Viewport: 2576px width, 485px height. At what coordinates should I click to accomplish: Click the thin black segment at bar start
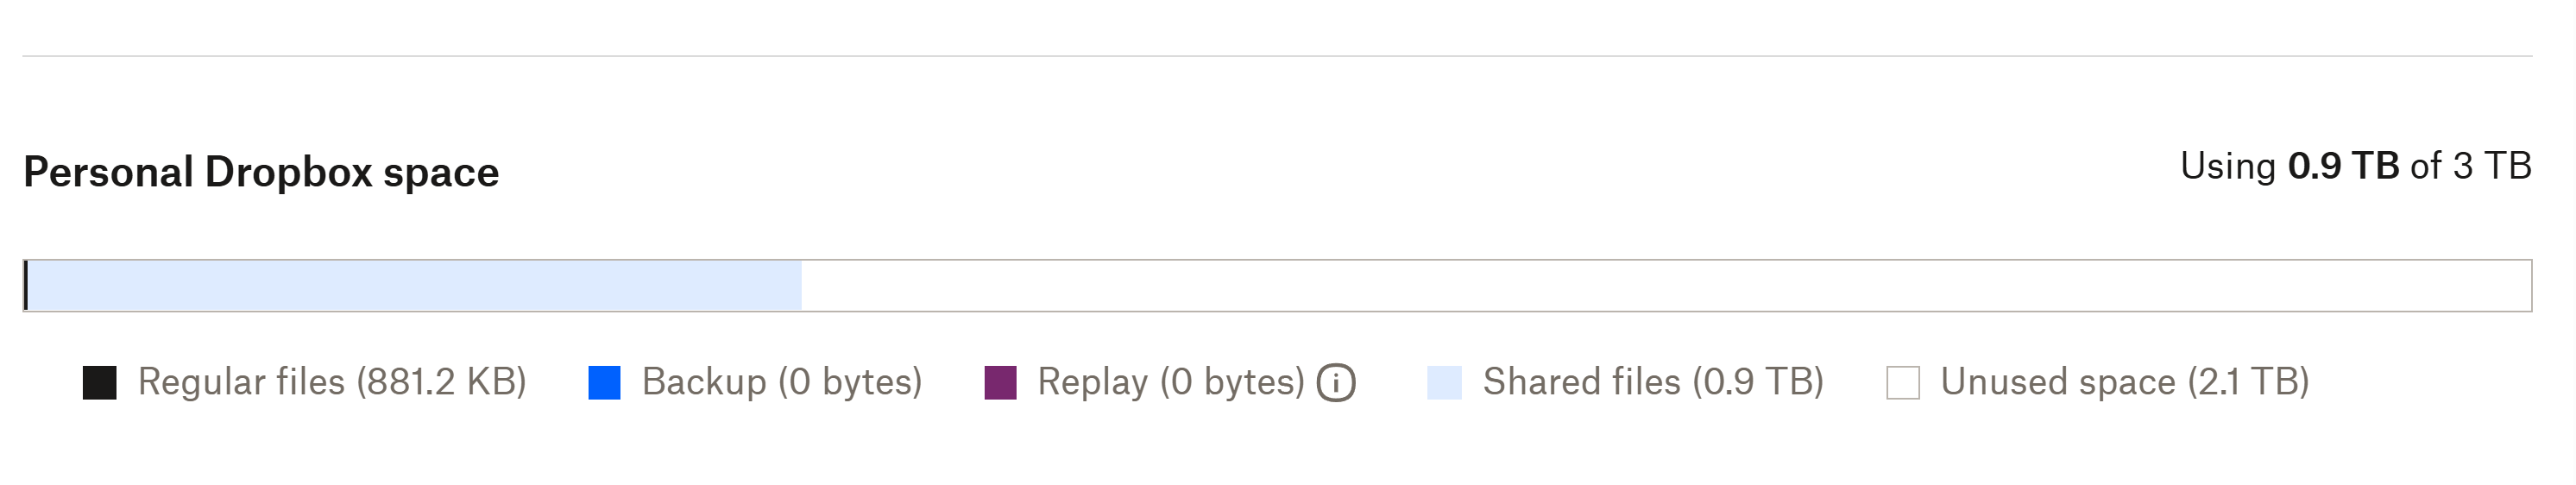pyautogui.click(x=26, y=286)
